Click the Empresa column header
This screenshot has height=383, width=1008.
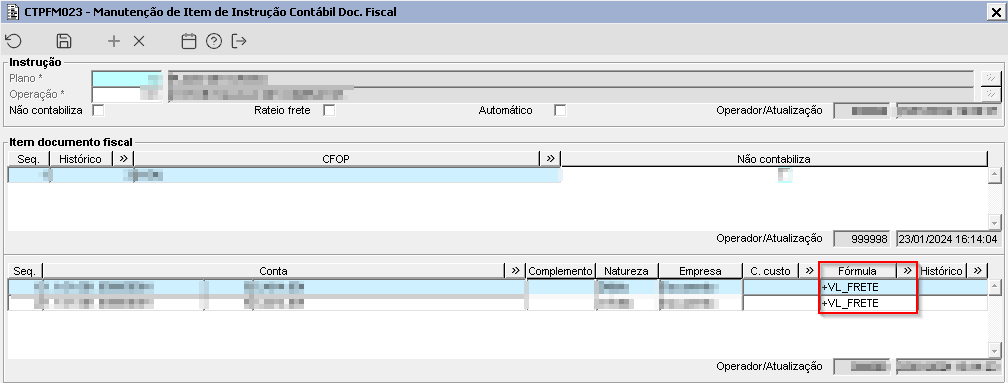click(700, 271)
